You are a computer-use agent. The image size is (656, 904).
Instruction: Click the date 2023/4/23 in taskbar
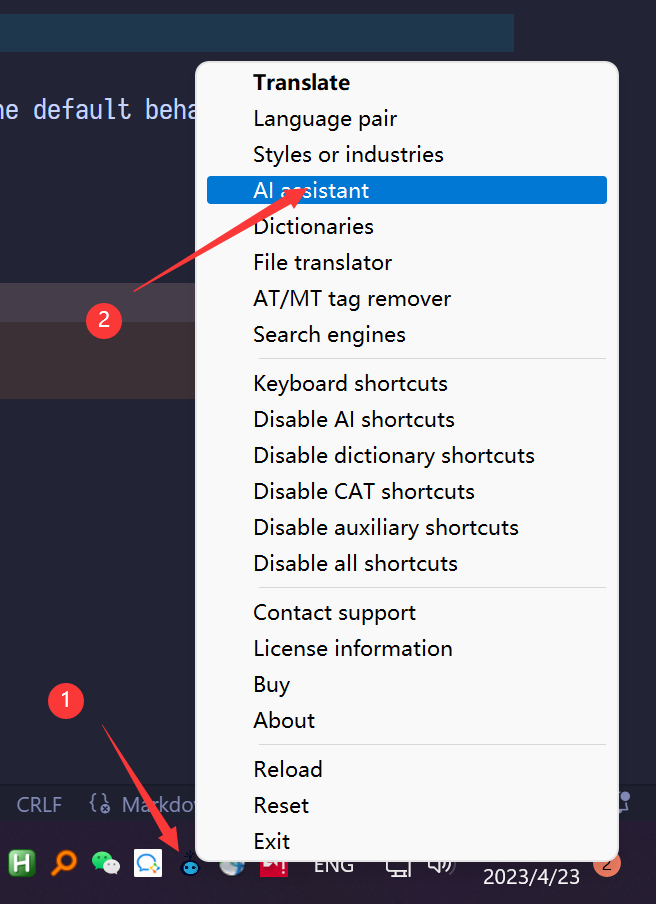click(531, 877)
